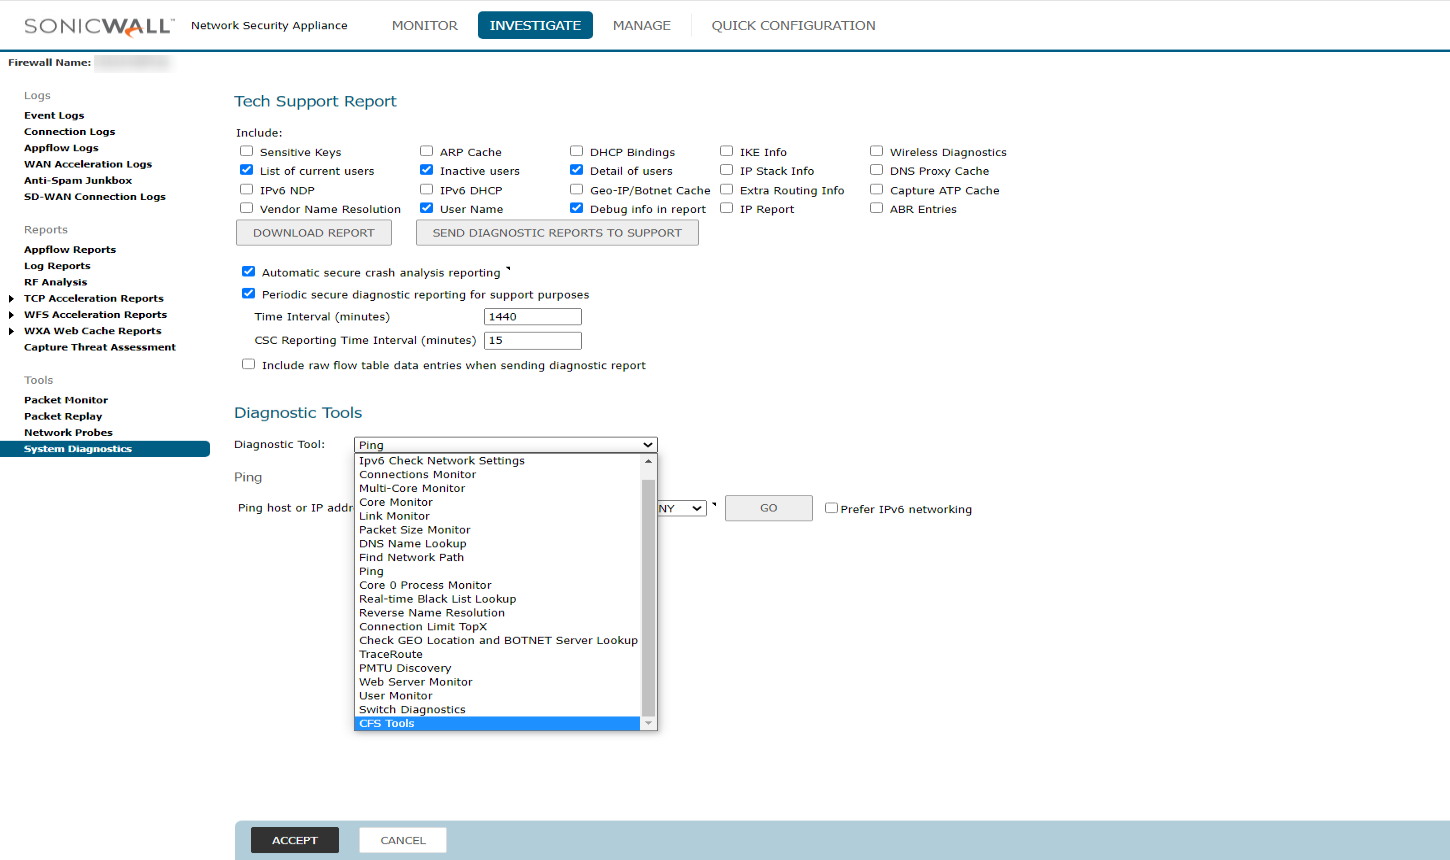1450x860 pixels.
Task: Expand WFS Acceleration Reports arrow
Action: click(x=11, y=315)
